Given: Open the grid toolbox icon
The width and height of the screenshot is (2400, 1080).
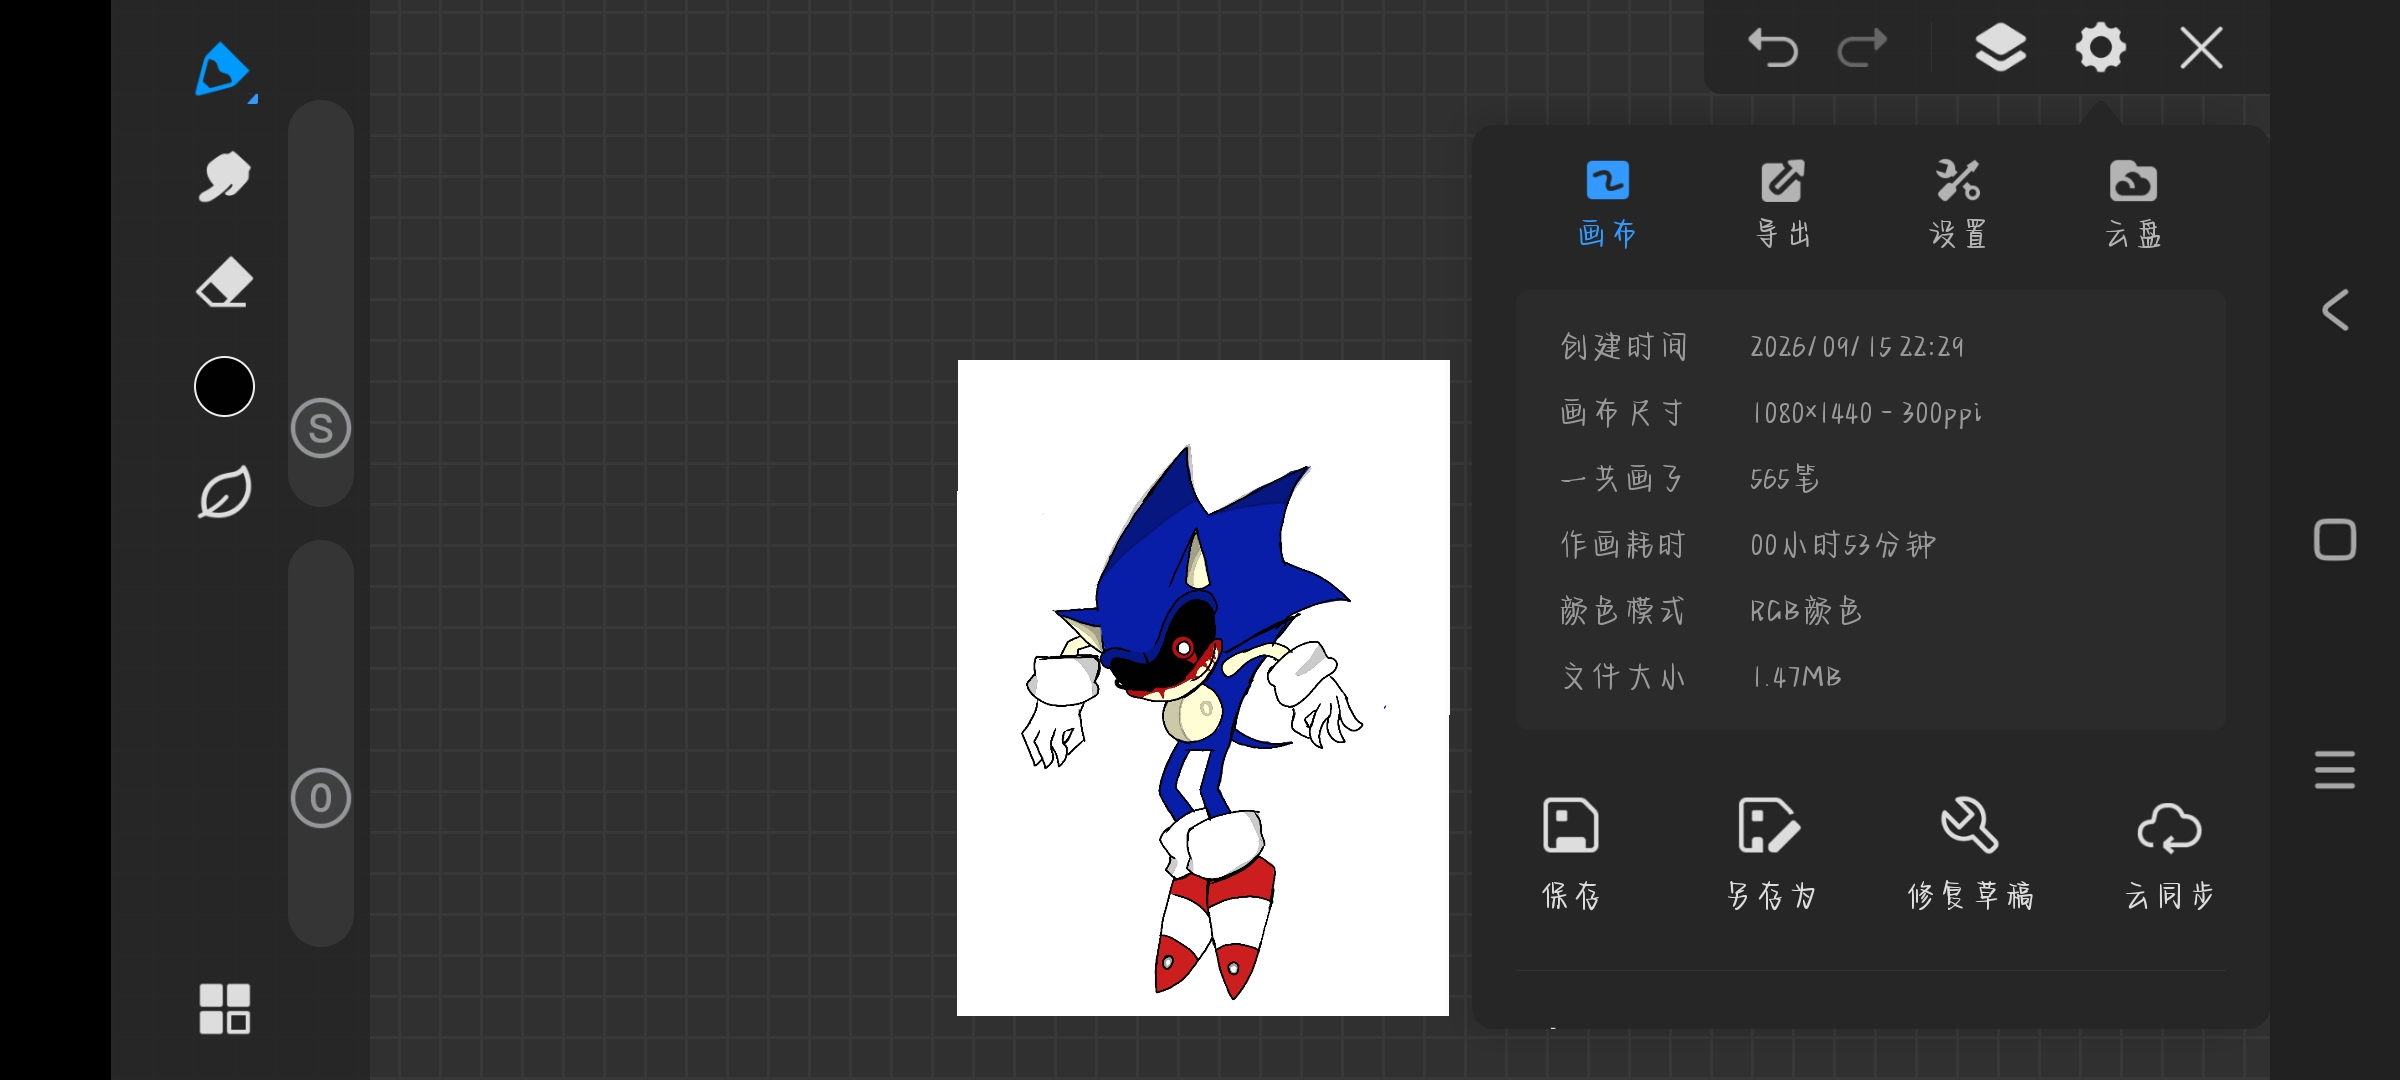Looking at the screenshot, I should tap(224, 1008).
